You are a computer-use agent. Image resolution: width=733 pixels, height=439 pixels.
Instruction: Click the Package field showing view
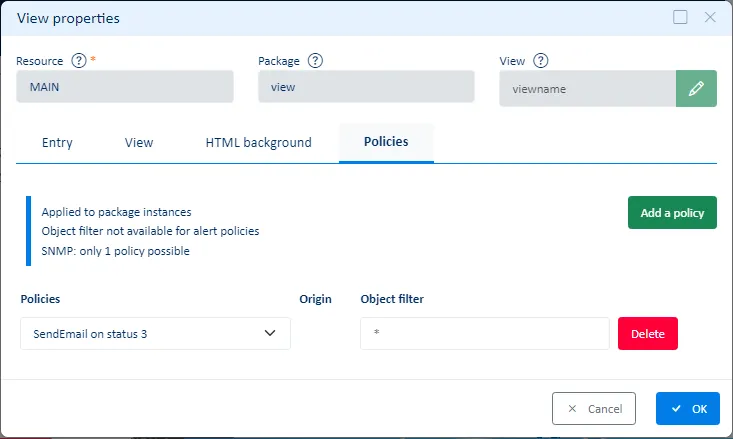366,87
